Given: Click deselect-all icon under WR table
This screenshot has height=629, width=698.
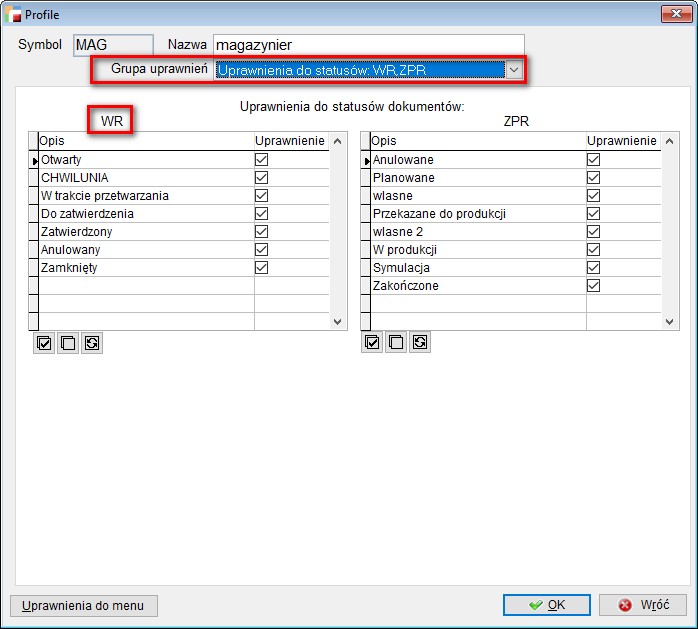Looking at the screenshot, I should click(x=68, y=343).
